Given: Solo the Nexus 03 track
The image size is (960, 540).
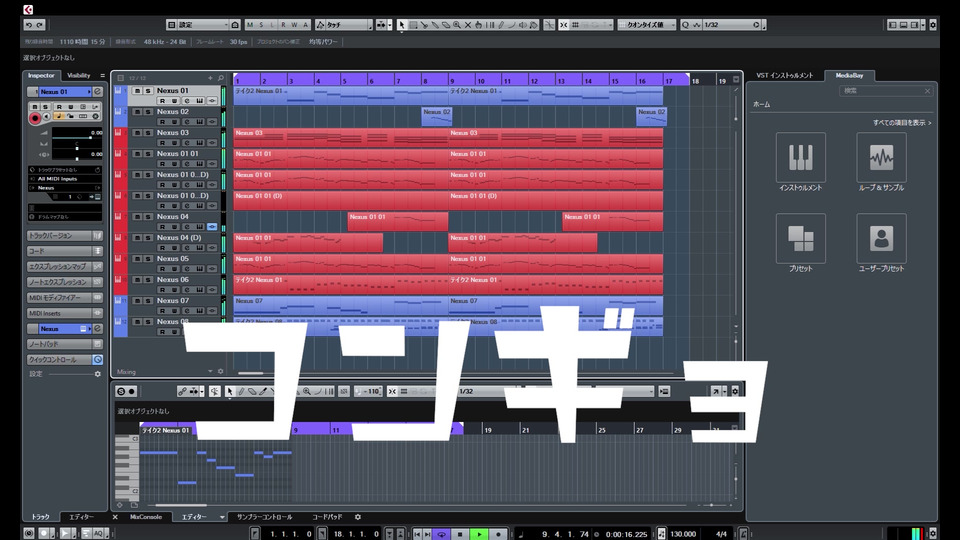Looking at the screenshot, I should coord(148,132).
